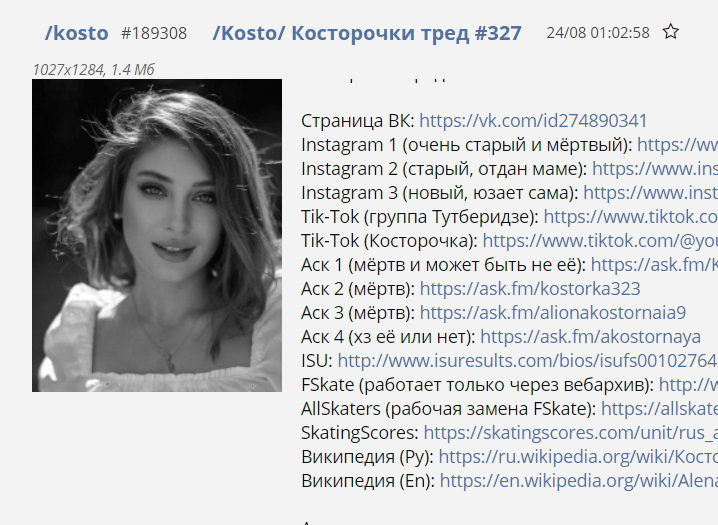Open the AllSkaters replacement link
The height and width of the screenshot is (525, 718).
click(659, 408)
